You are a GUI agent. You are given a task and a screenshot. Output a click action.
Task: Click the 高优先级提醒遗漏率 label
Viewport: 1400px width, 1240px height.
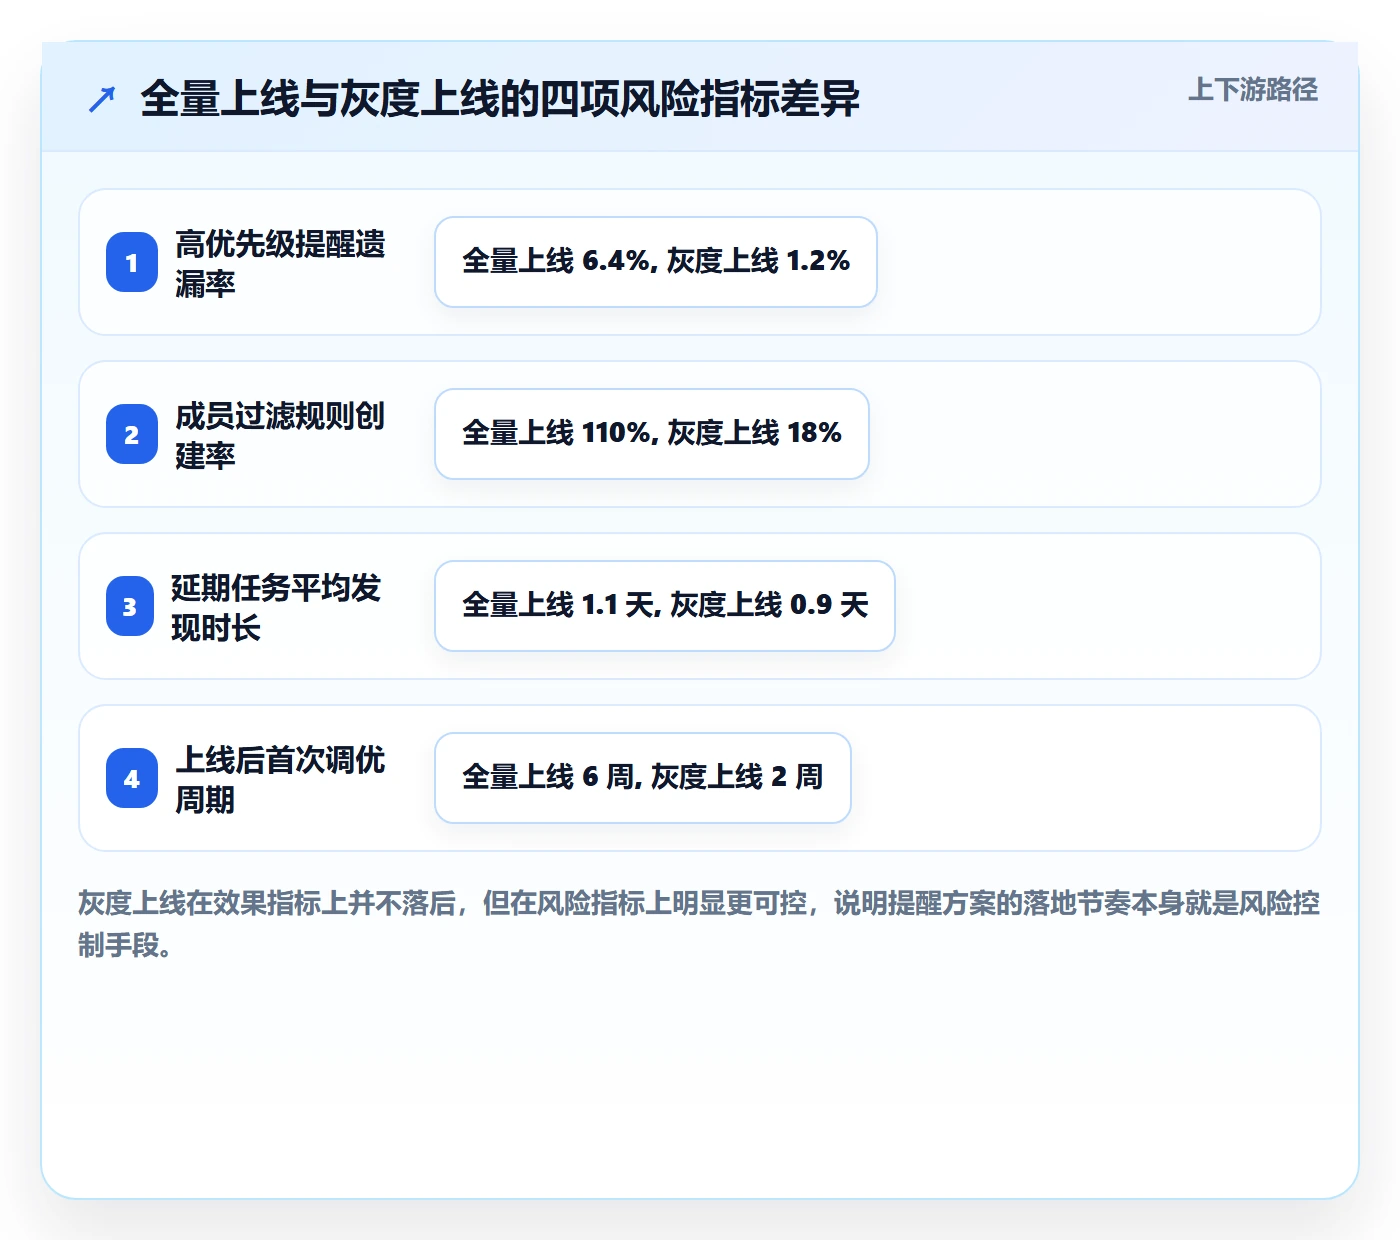pyautogui.click(x=280, y=263)
